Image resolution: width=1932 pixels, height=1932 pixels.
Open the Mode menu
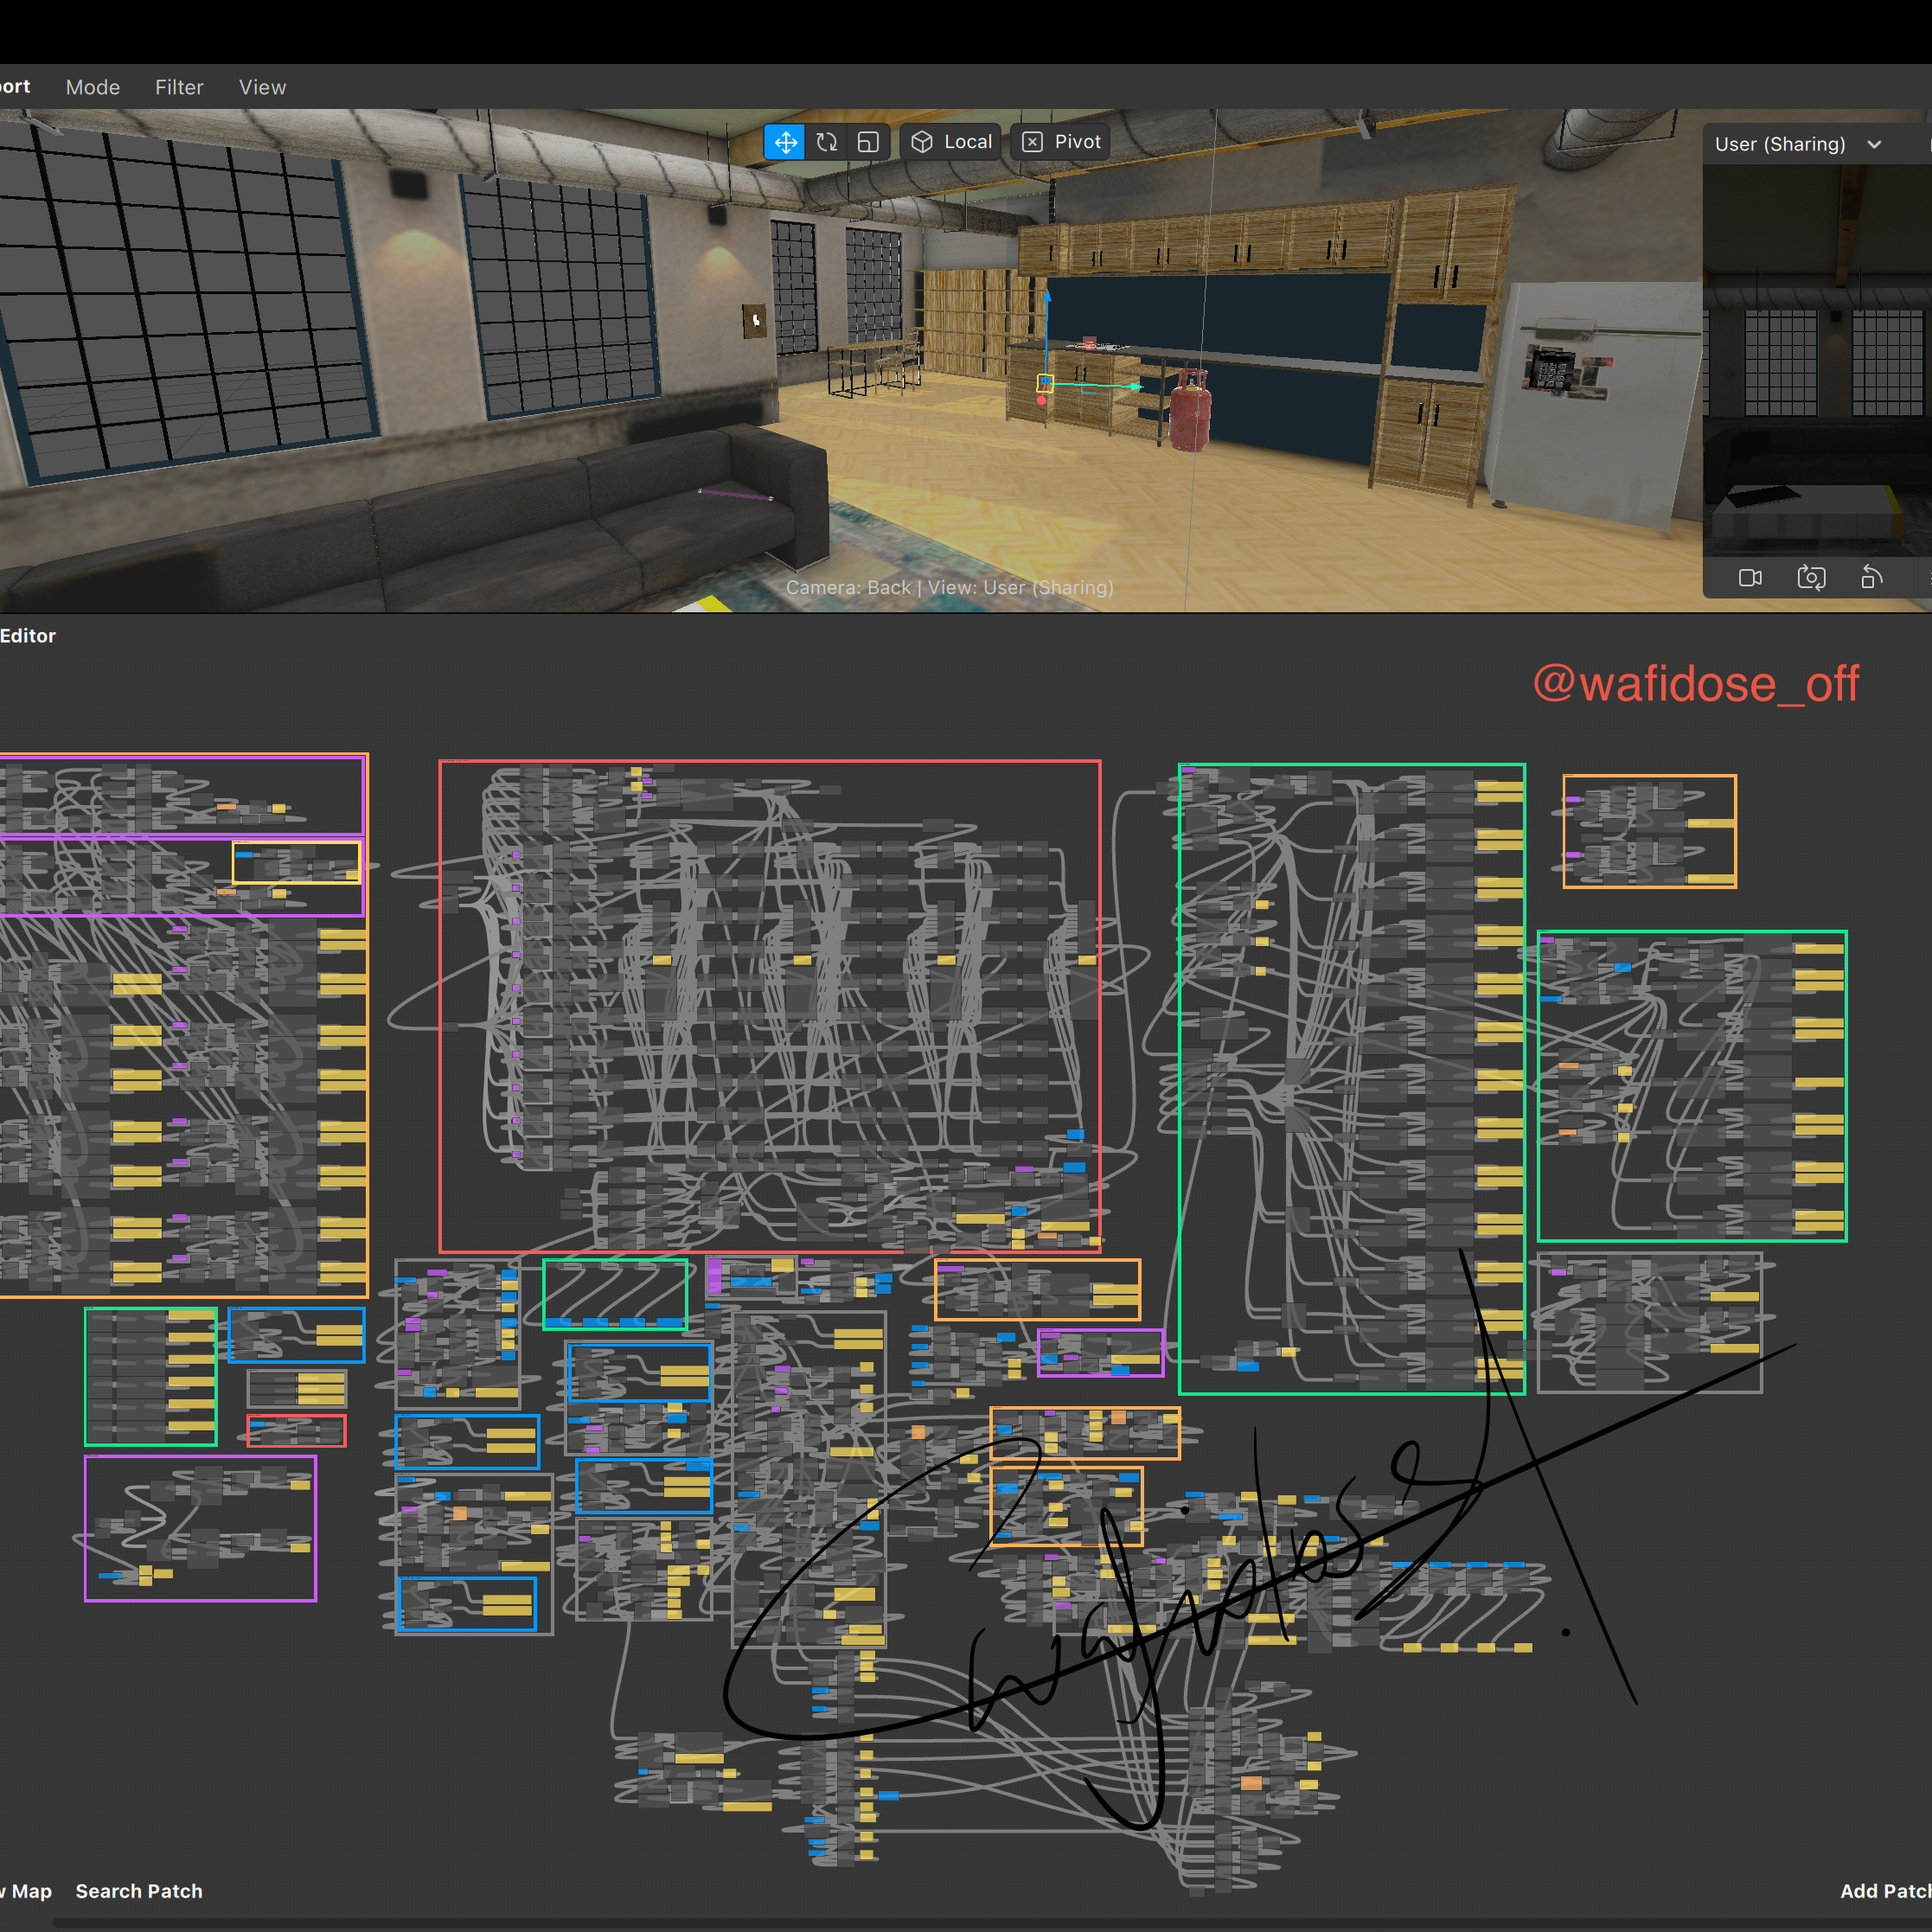93,87
